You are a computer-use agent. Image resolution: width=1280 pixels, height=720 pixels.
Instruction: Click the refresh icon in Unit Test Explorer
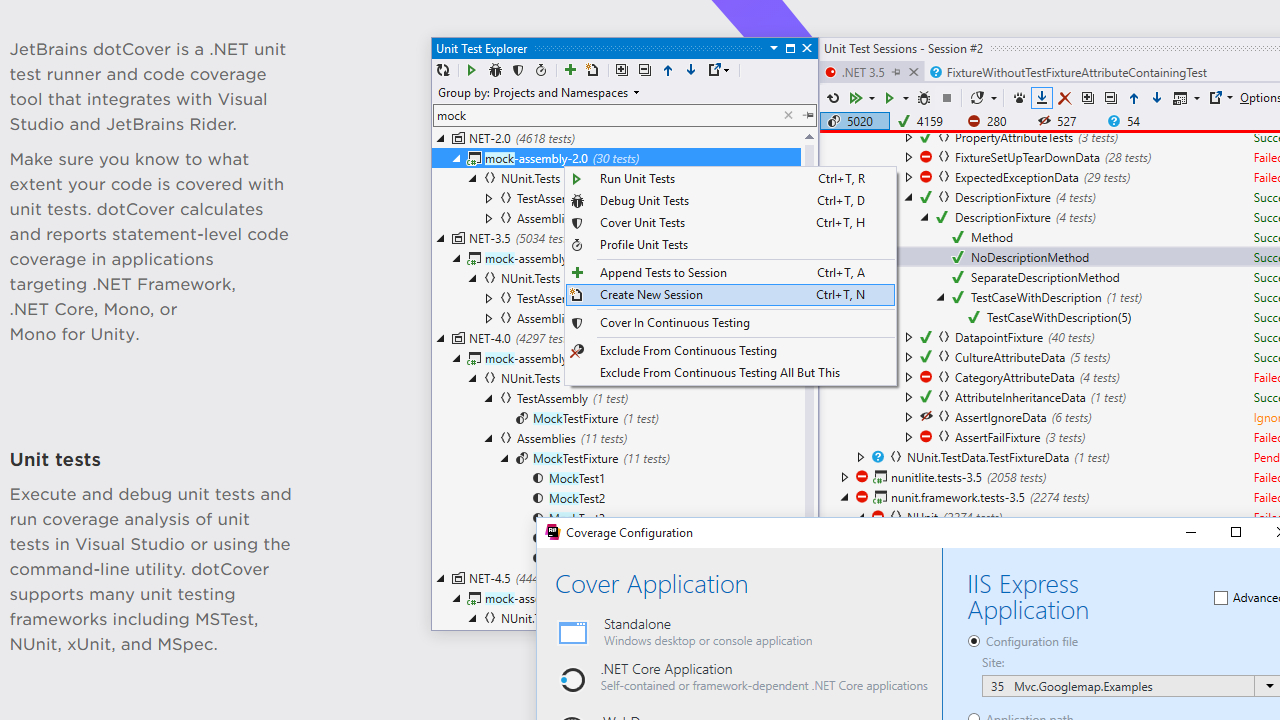pos(443,70)
